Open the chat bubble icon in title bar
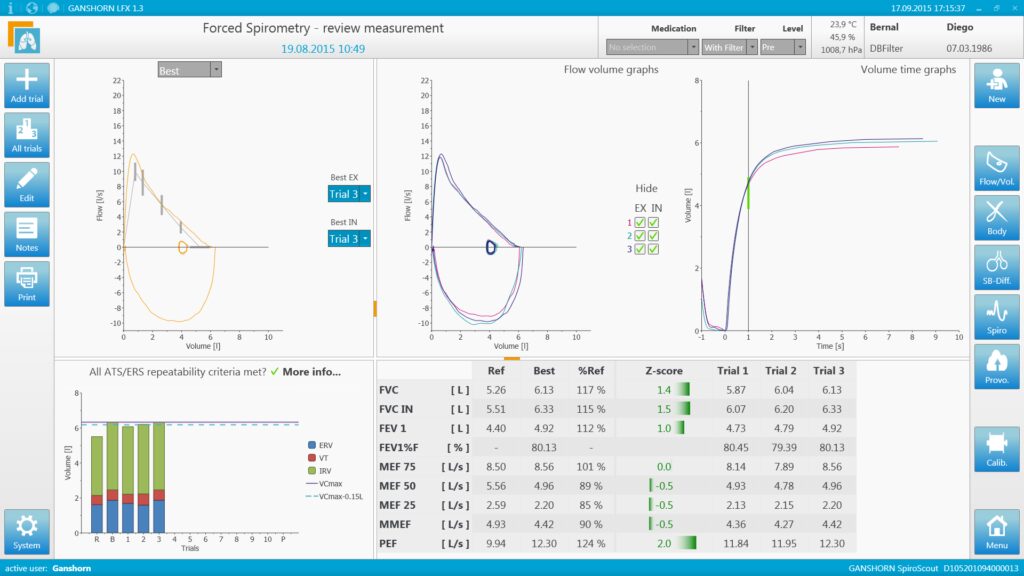 coord(53,8)
